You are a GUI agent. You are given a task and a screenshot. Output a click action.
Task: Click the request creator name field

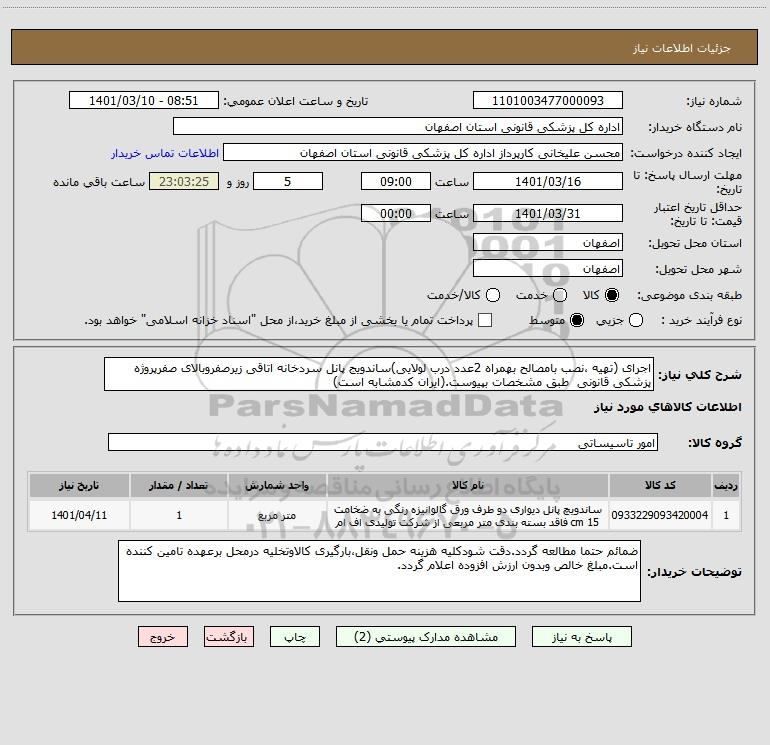tap(423, 153)
